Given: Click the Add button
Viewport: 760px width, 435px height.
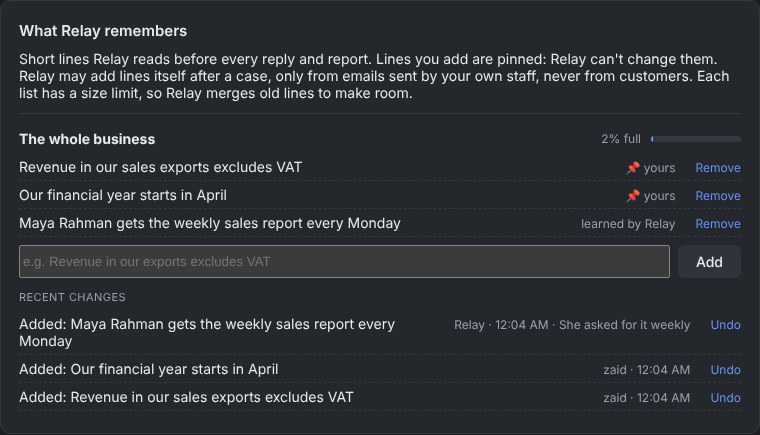Looking at the screenshot, I should pyautogui.click(x=709, y=262).
